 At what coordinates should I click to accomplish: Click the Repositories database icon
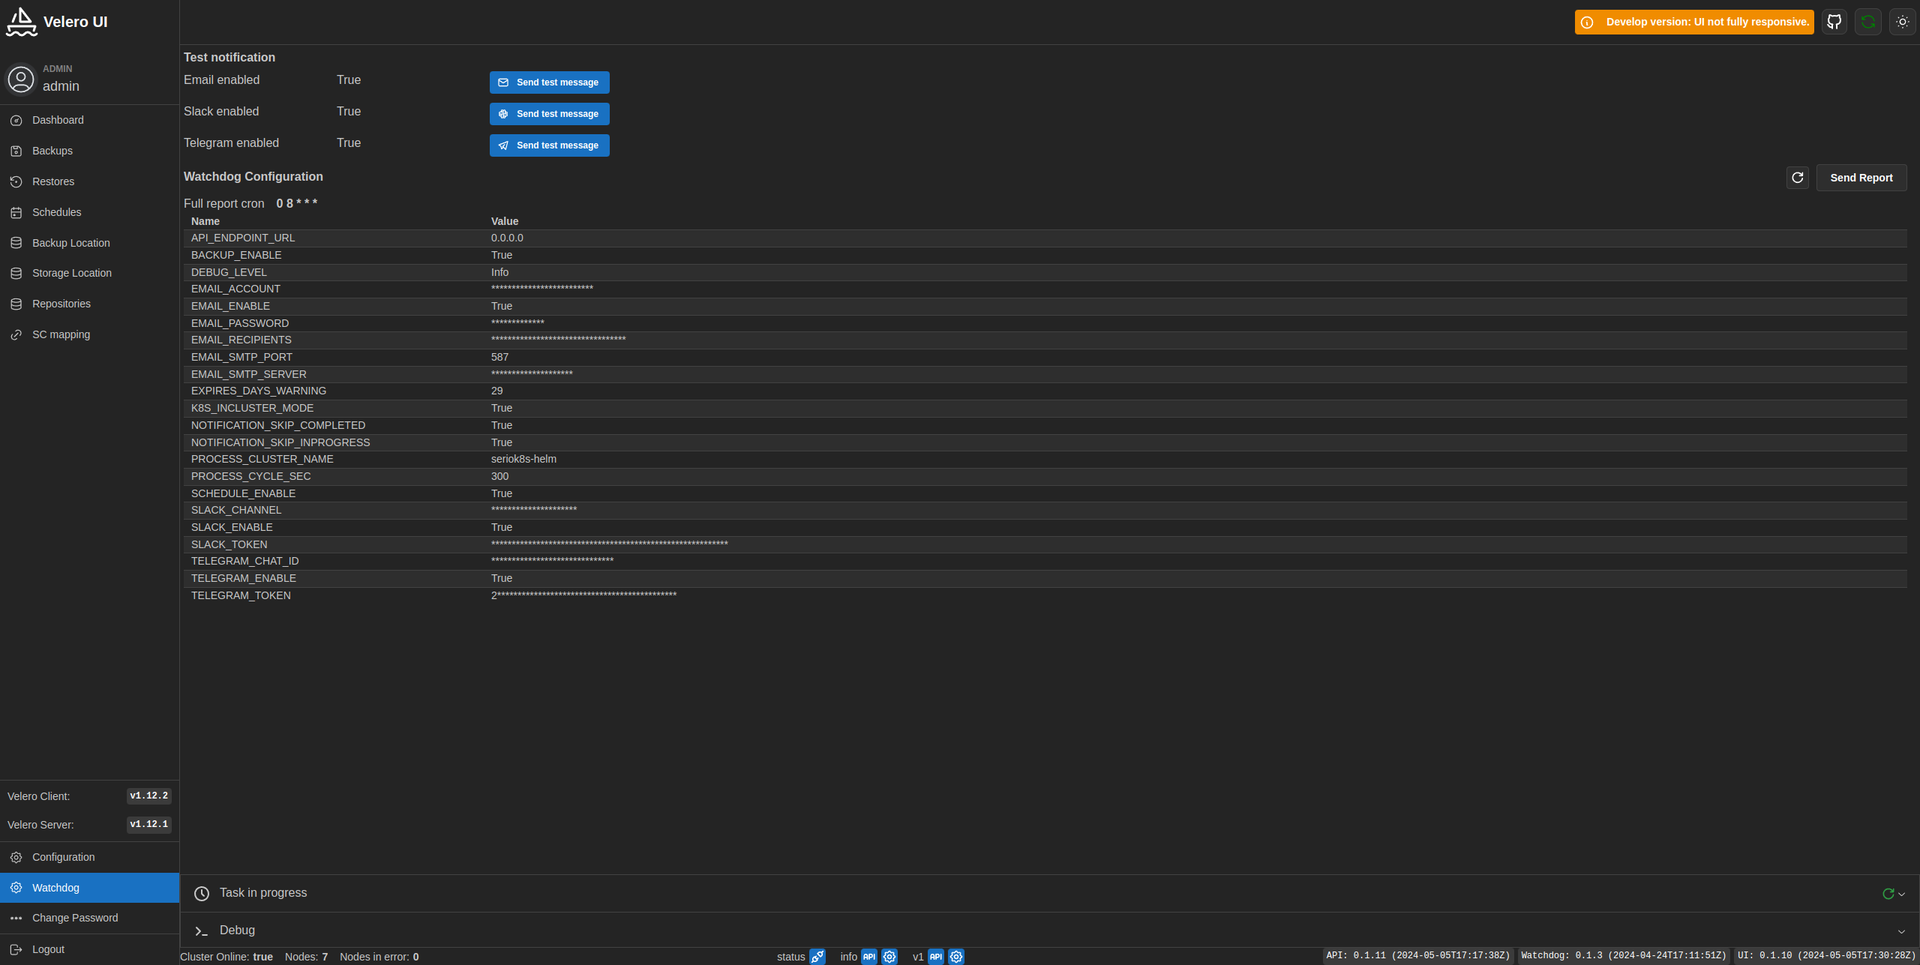[x=16, y=304]
